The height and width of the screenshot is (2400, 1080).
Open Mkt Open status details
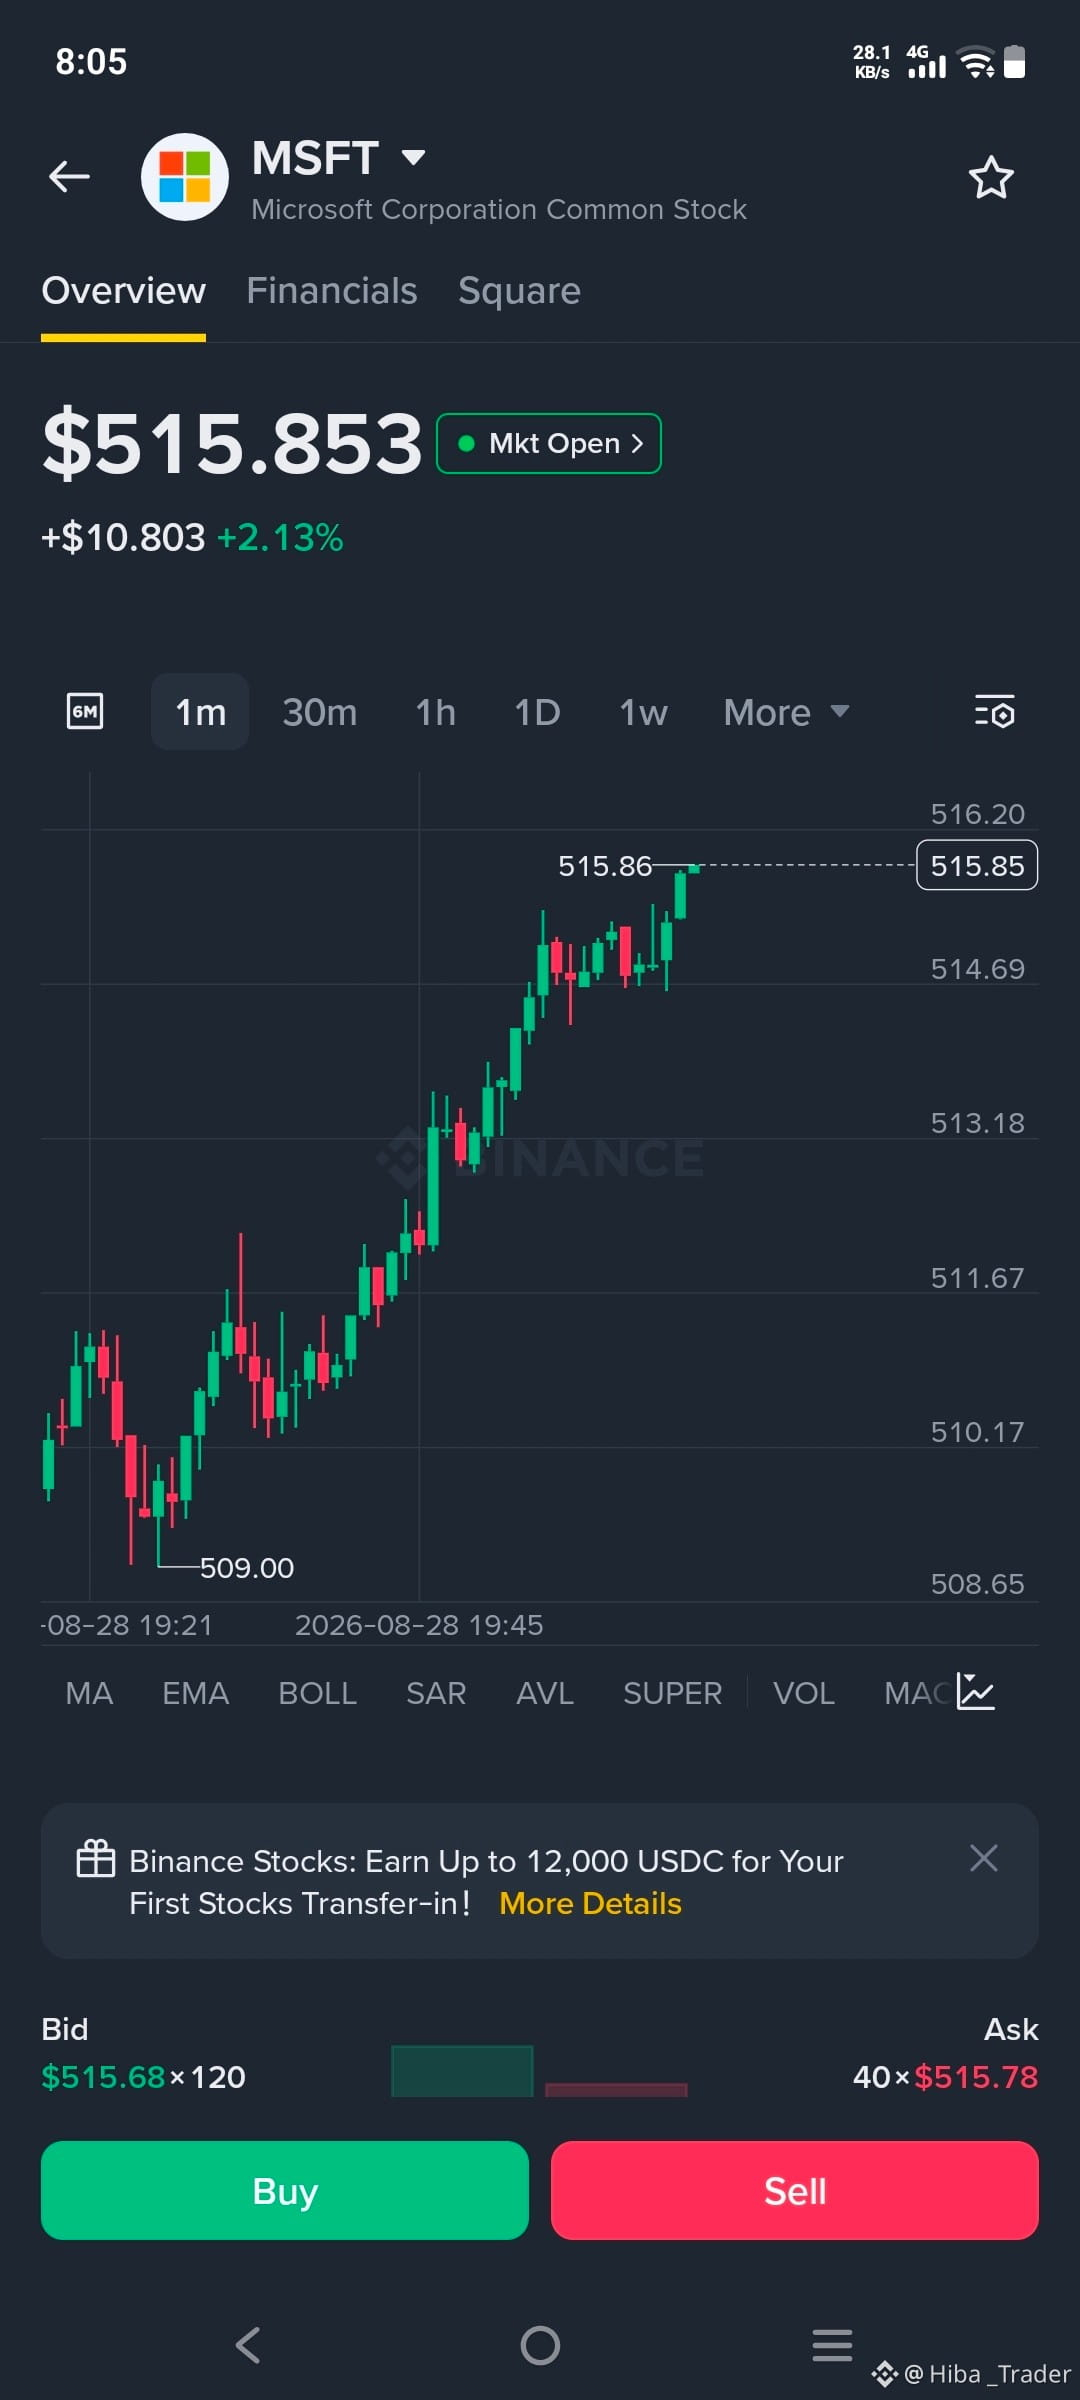[x=549, y=443]
